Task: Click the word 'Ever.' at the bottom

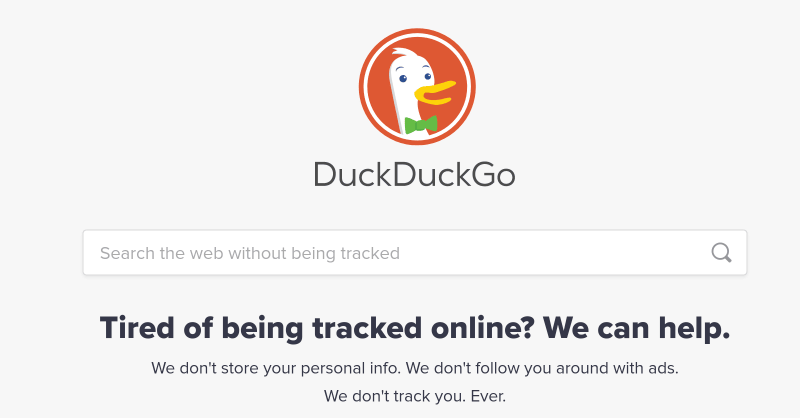Action: point(488,396)
